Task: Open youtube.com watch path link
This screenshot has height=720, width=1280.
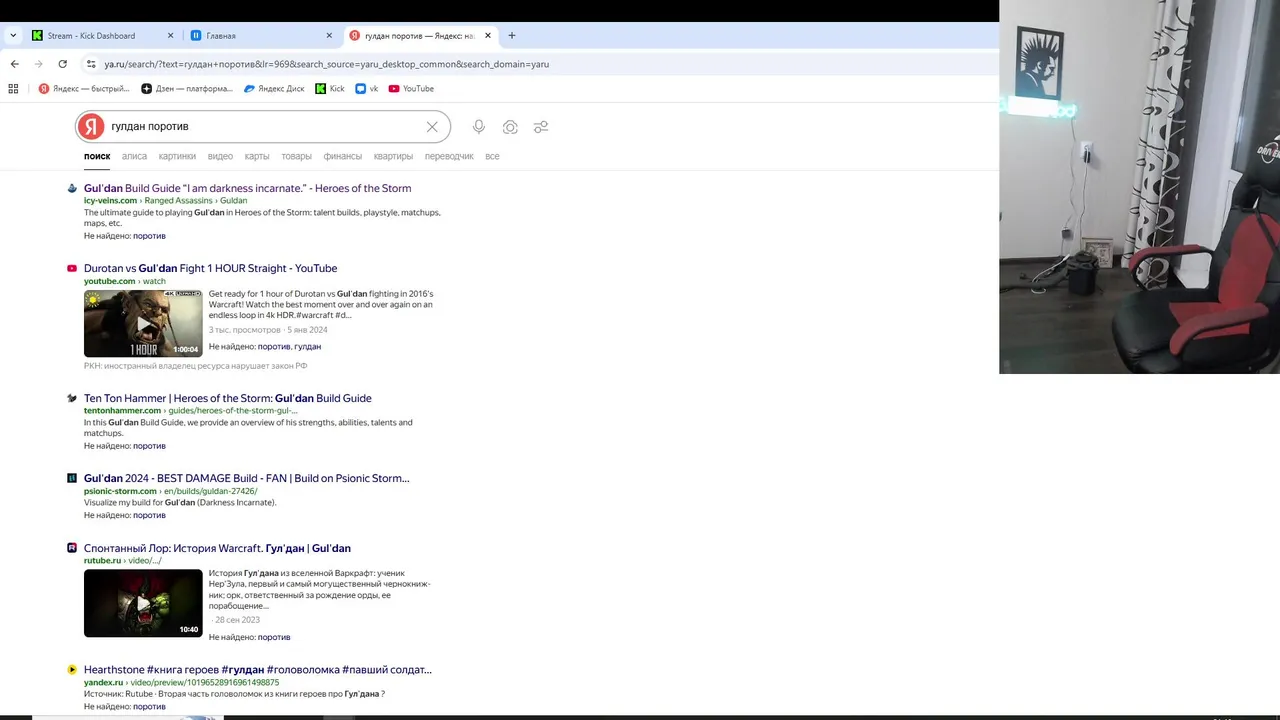Action: pos(125,281)
